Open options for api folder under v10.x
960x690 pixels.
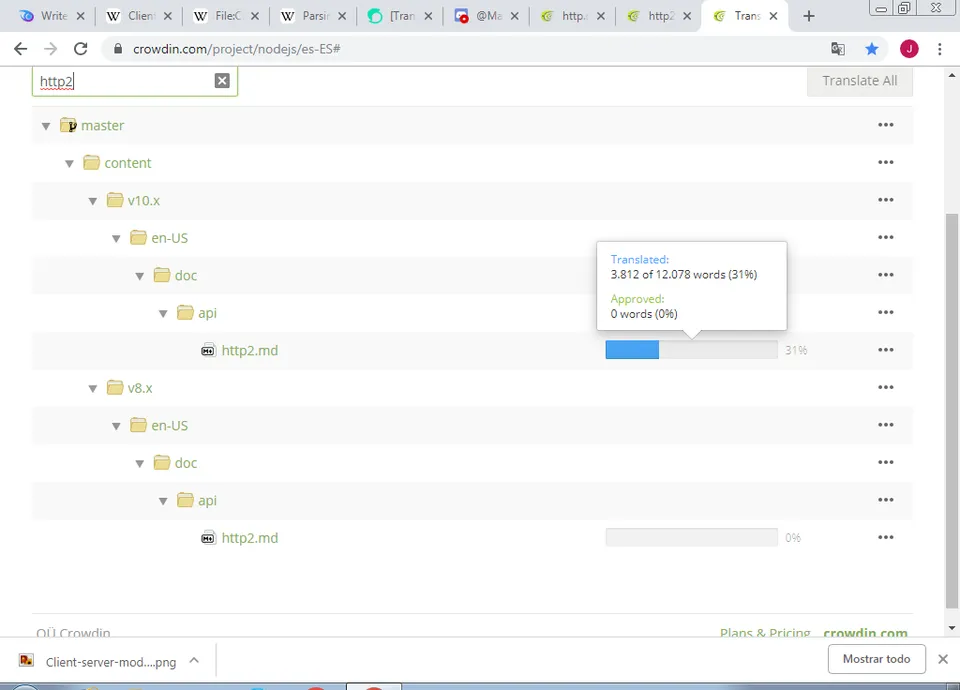885,312
